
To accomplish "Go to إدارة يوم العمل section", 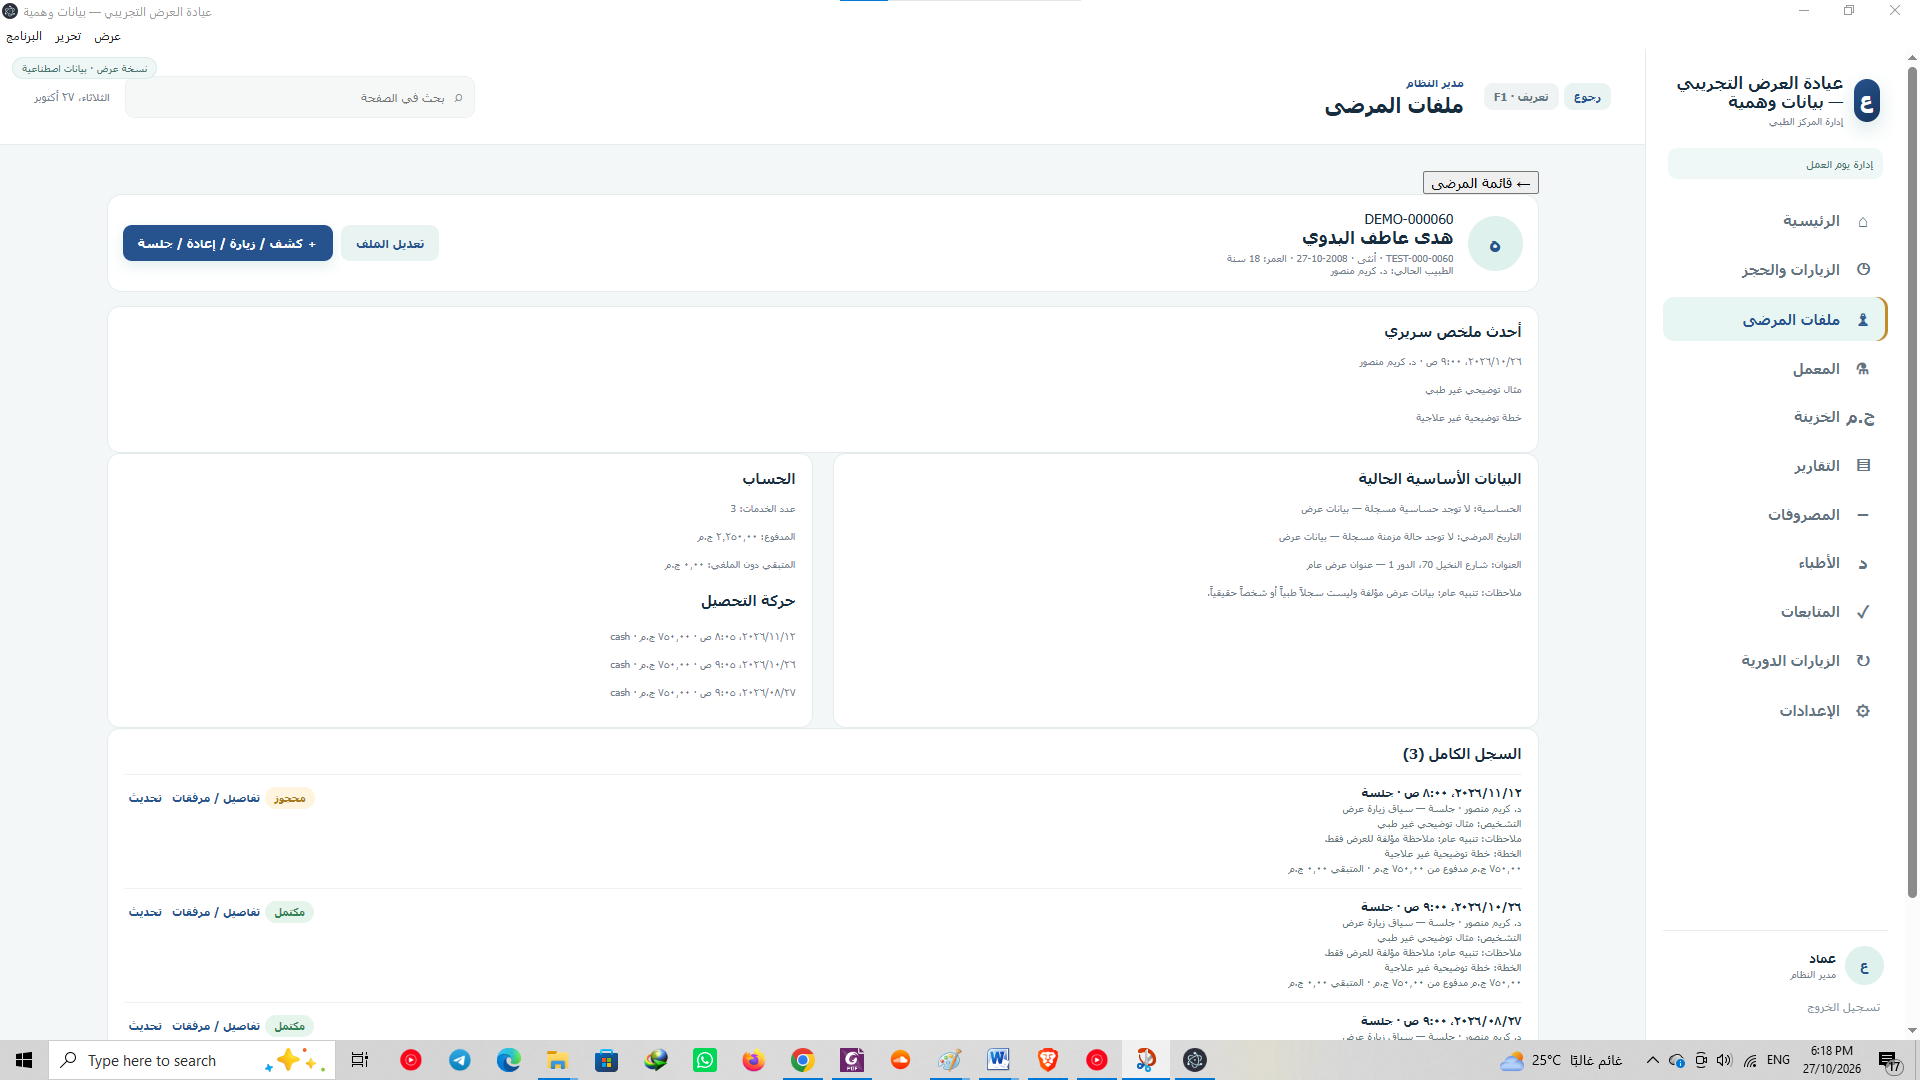I will click(x=1775, y=164).
